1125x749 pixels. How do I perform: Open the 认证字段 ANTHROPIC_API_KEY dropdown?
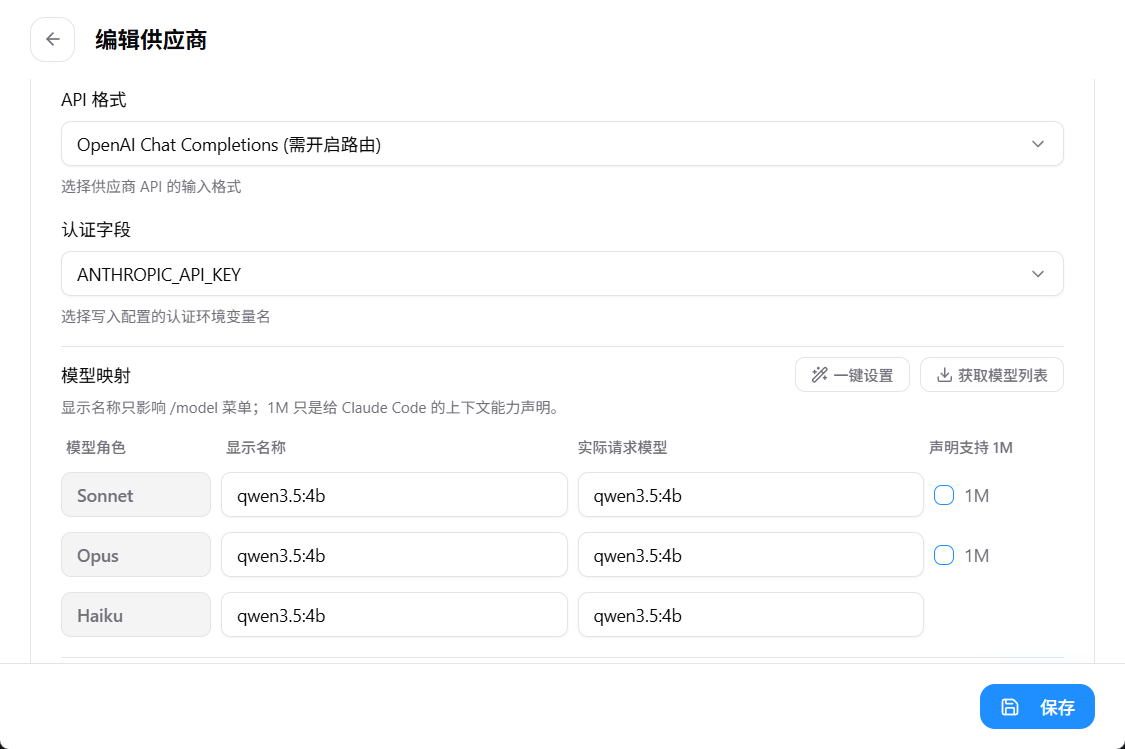[x=562, y=274]
